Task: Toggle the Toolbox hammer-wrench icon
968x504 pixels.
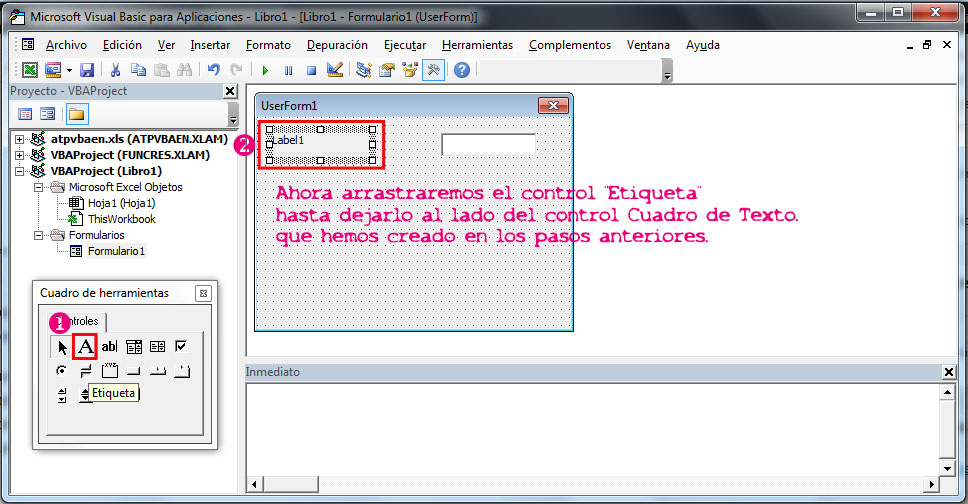Action: [x=433, y=70]
